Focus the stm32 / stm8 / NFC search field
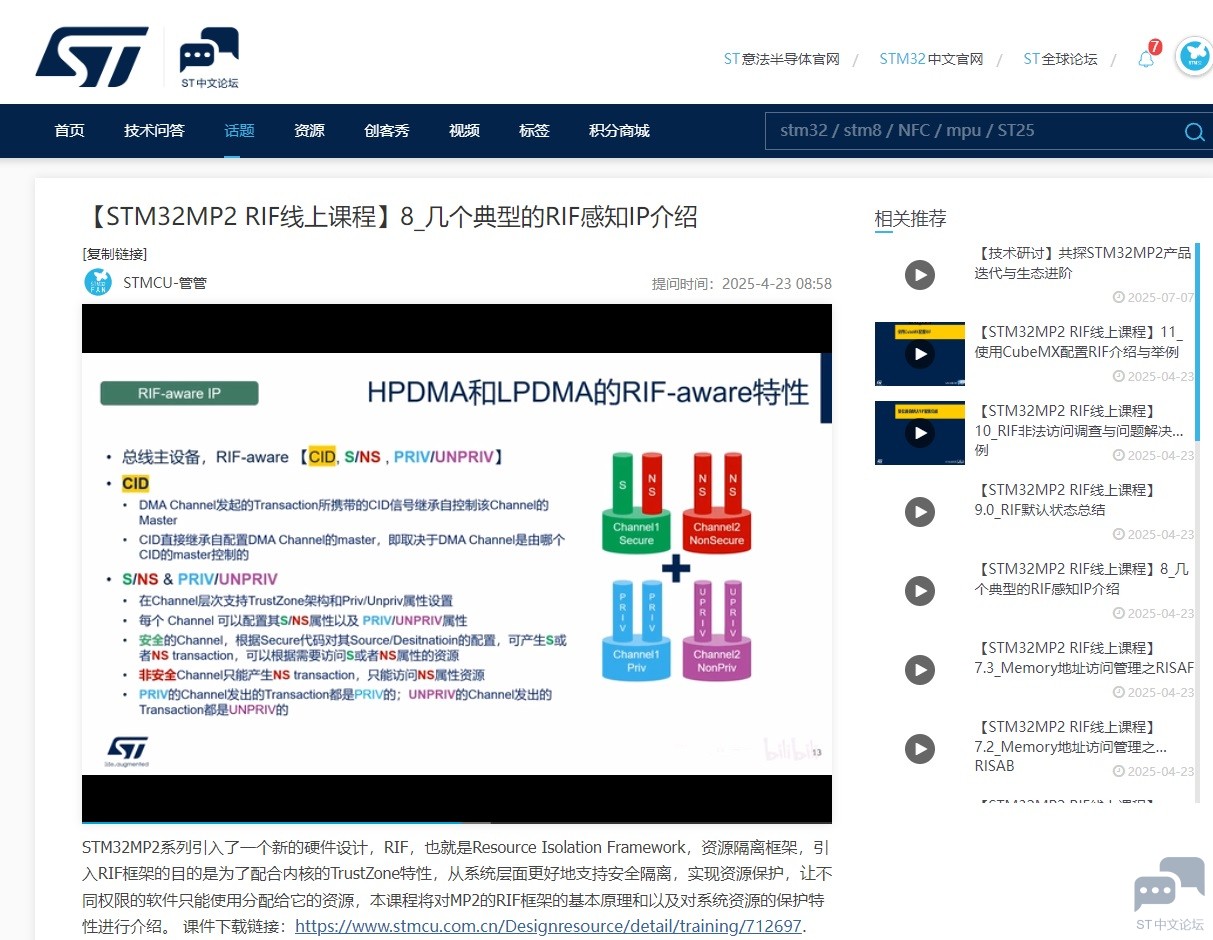The image size is (1213, 940). tap(972, 131)
